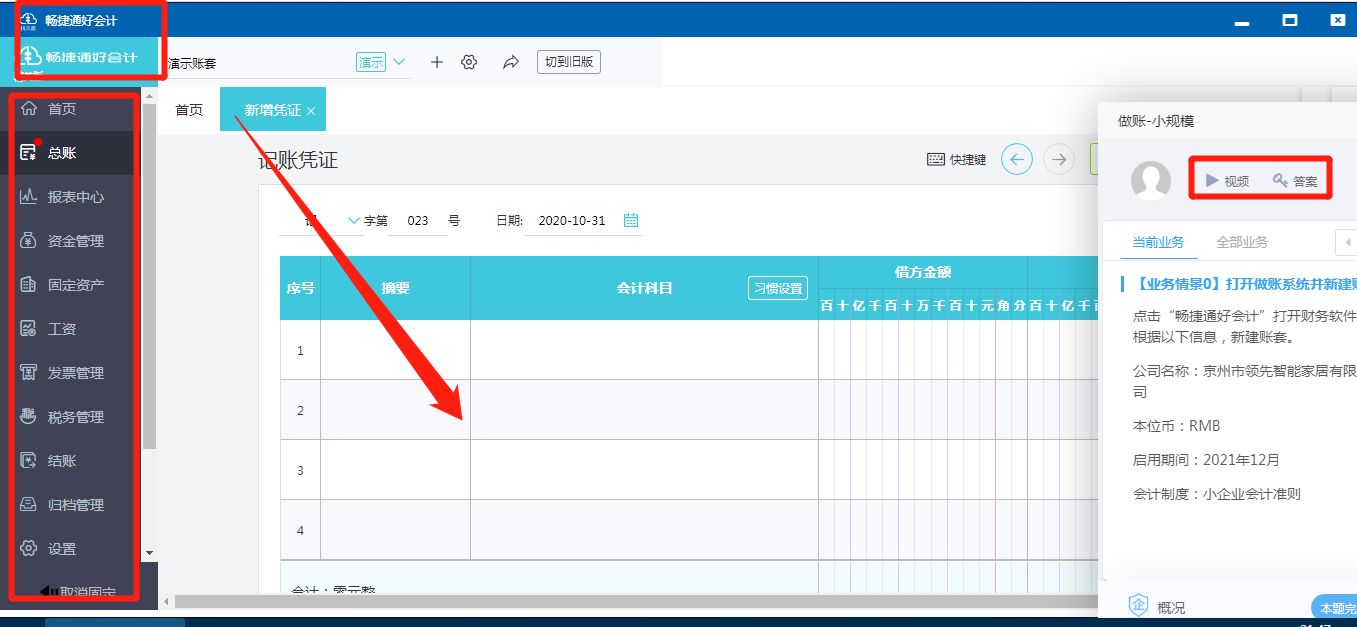
Task: Go to the previous voucher with the left arrow
Action: 1017,159
